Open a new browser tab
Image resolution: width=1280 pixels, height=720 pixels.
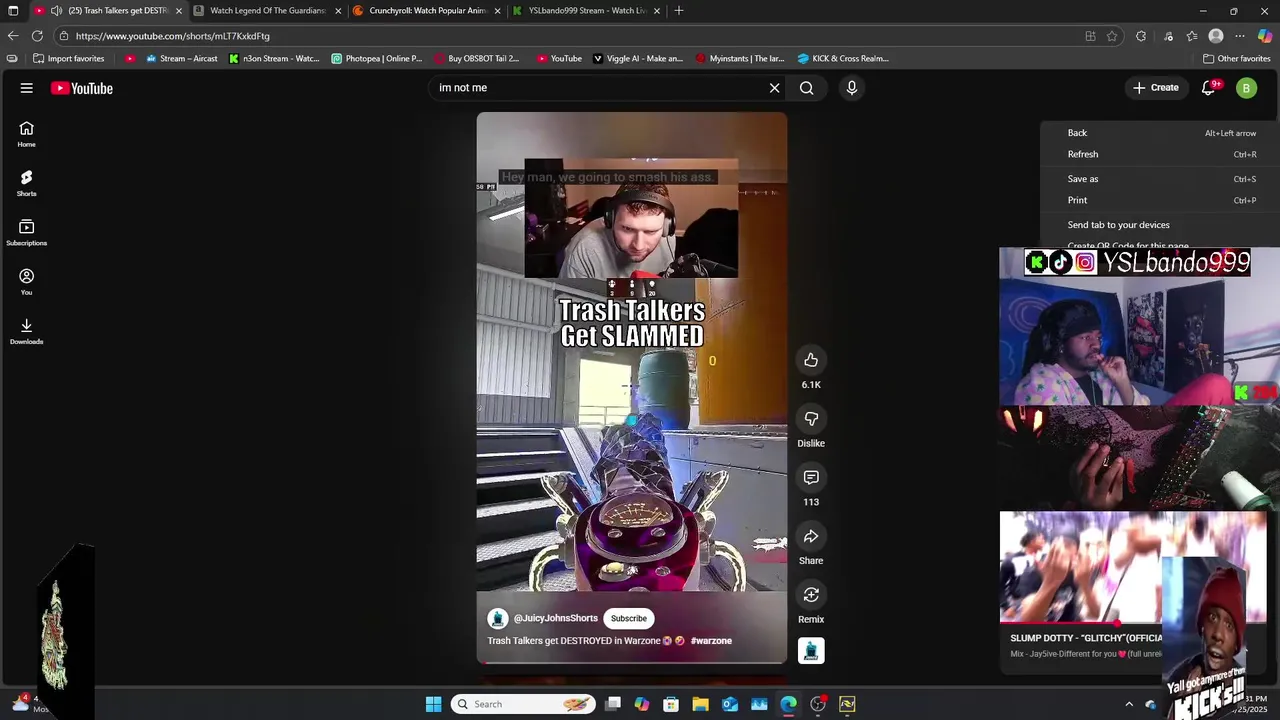tap(679, 11)
